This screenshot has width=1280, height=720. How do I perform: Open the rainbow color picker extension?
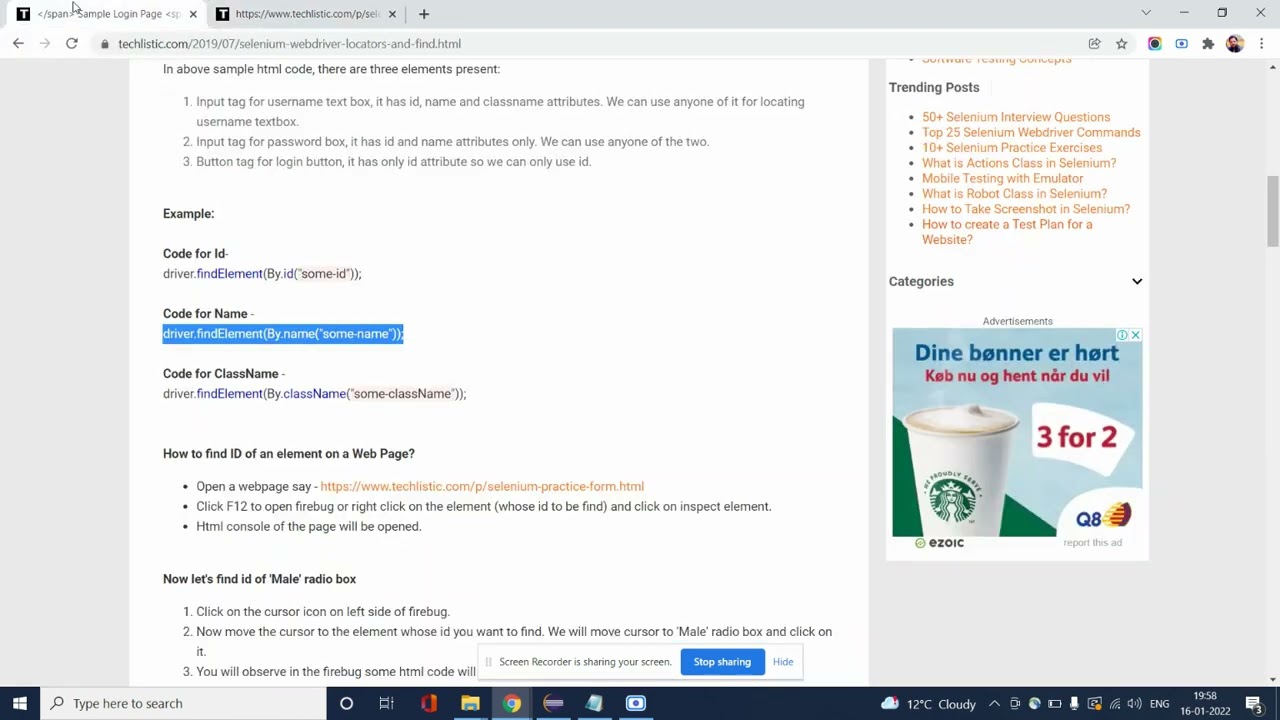click(x=1155, y=44)
